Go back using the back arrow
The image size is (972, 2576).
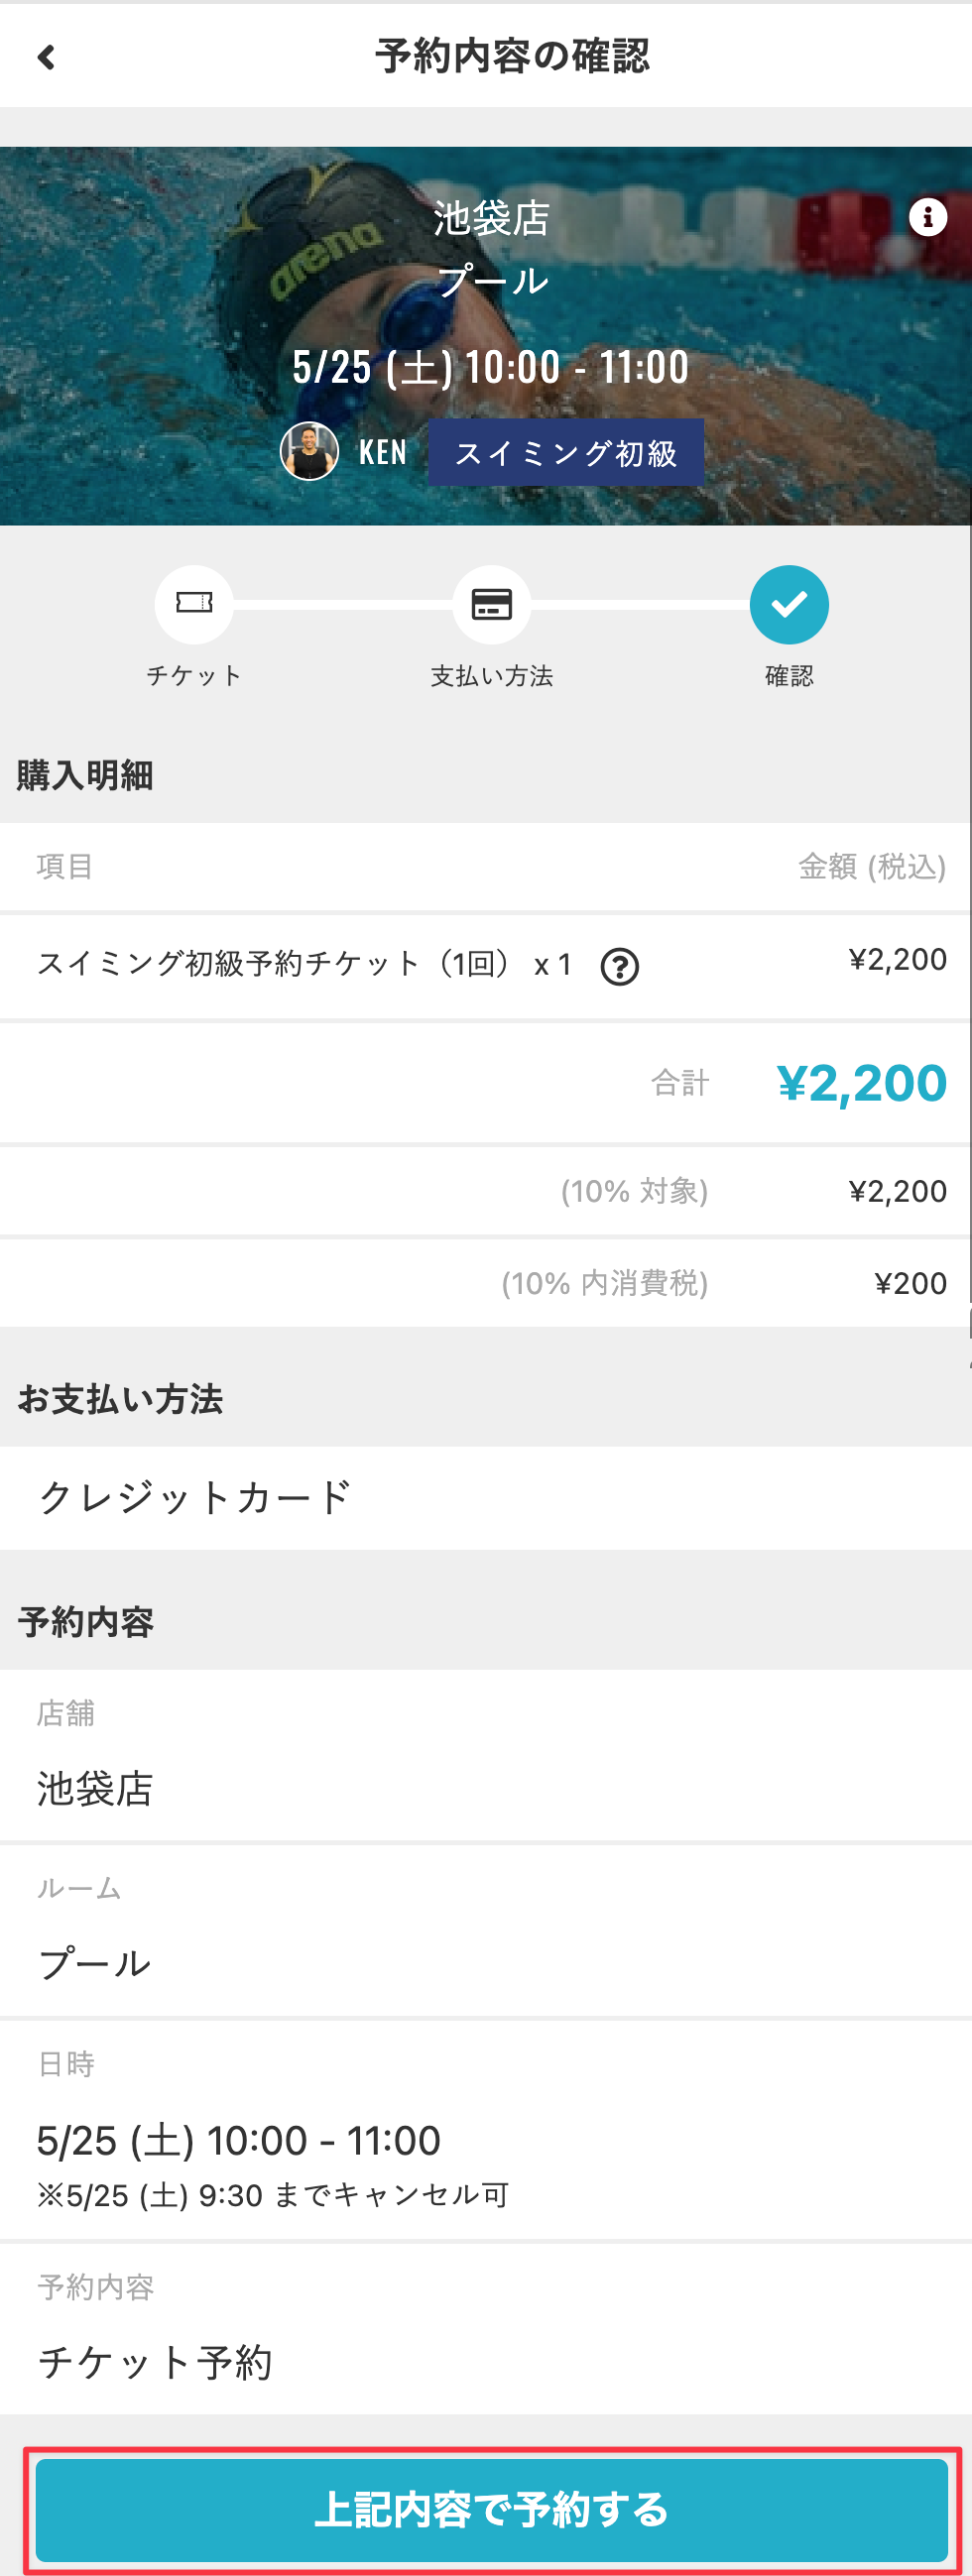click(46, 57)
